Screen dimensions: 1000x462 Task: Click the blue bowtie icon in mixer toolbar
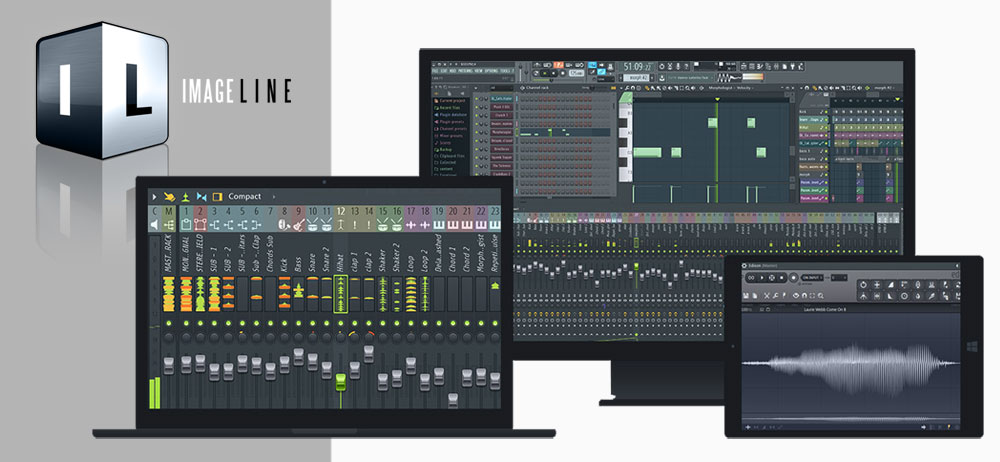pyautogui.click(x=202, y=197)
